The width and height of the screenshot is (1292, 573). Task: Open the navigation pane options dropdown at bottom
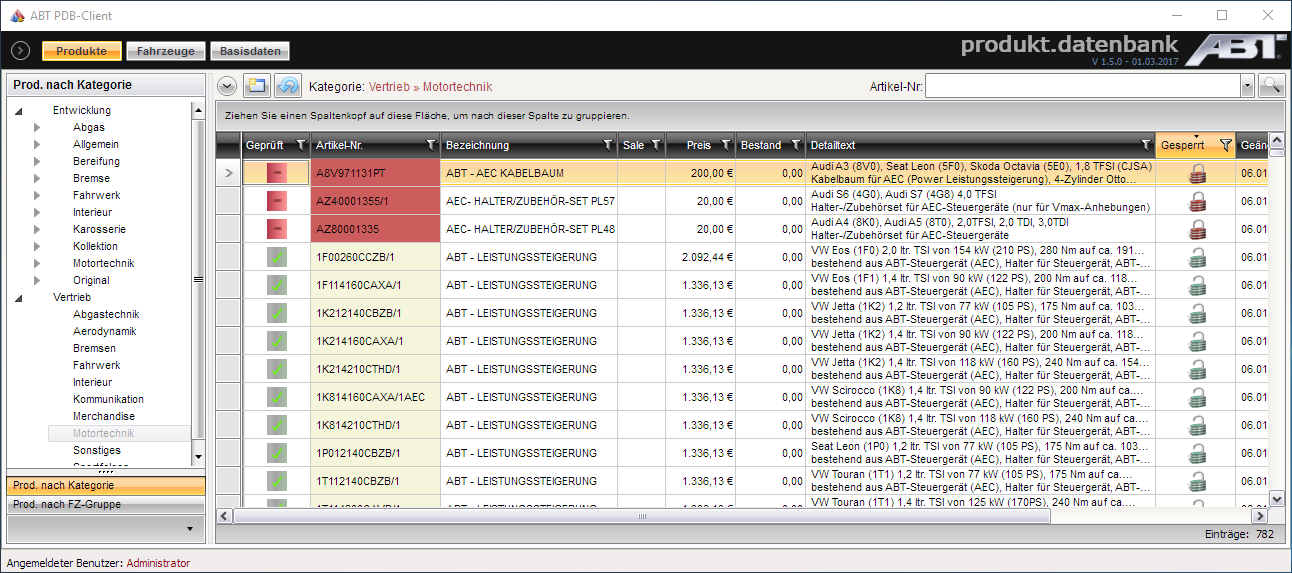(190, 528)
